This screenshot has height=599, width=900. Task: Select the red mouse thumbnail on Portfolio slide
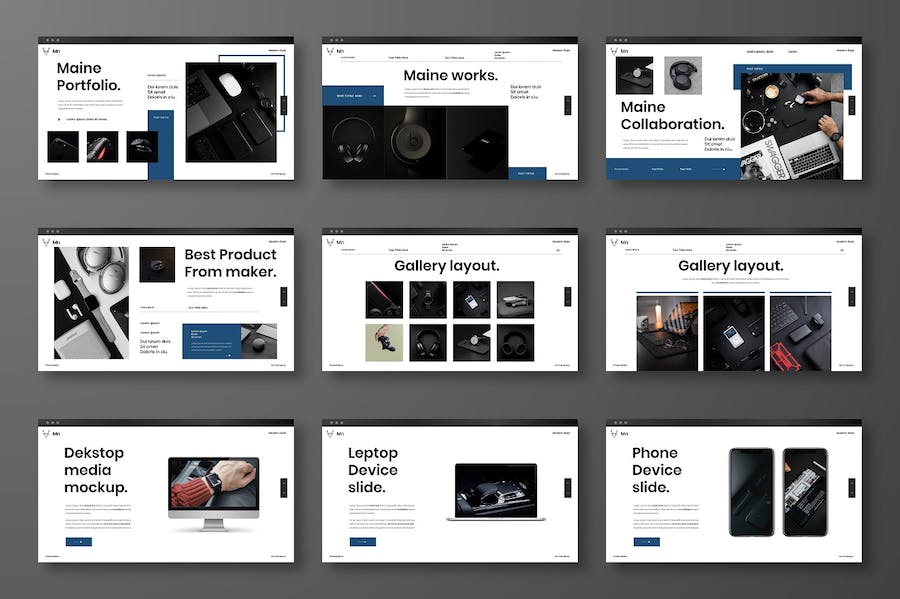tap(102, 147)
